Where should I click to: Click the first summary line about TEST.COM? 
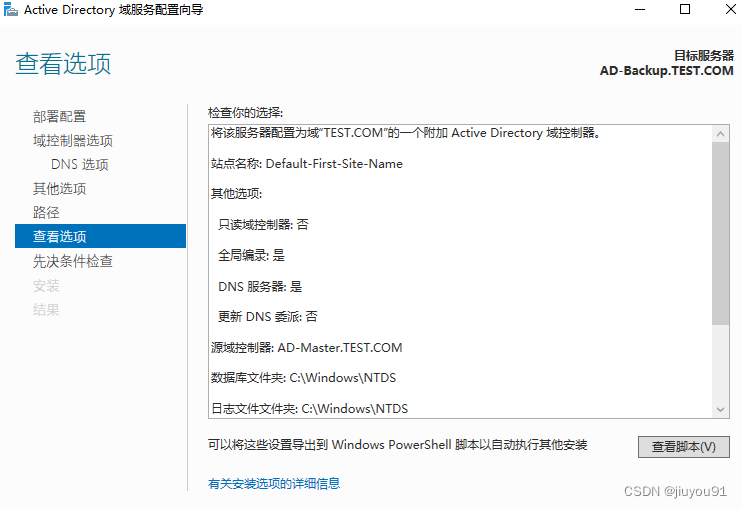[406, 133]
